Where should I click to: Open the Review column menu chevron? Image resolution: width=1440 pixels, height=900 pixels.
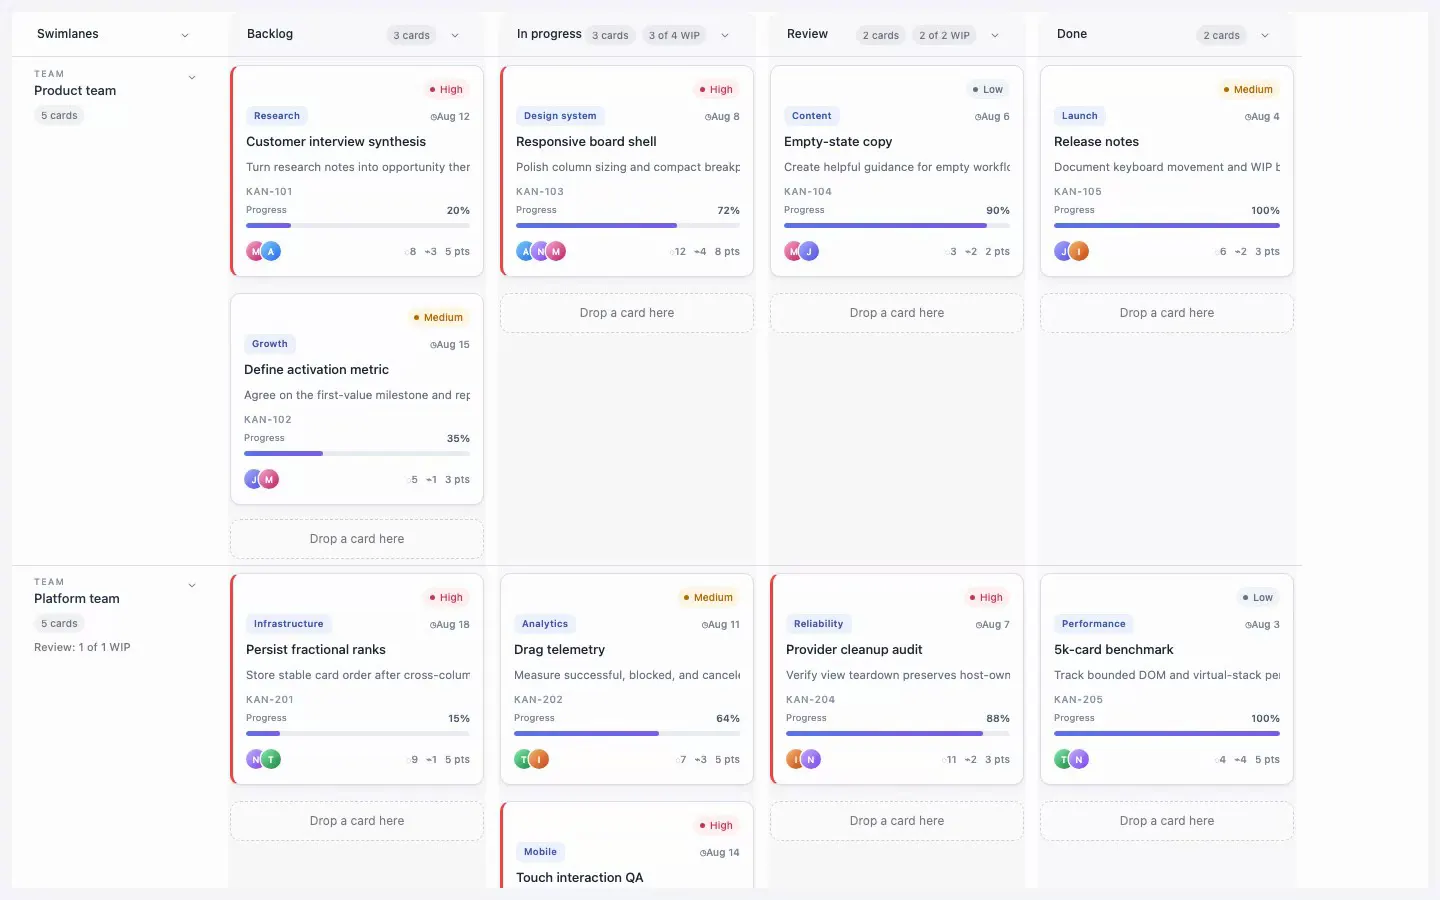tap(995, 35)
